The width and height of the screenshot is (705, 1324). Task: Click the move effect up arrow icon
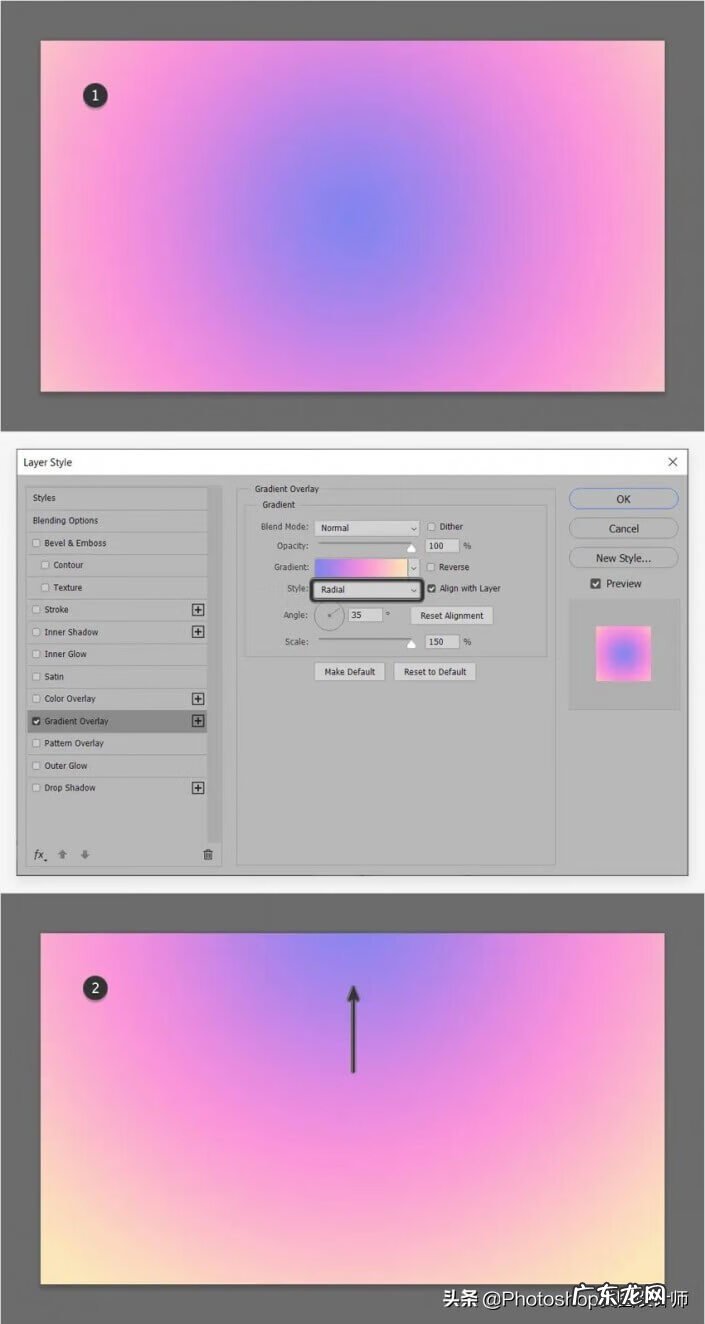[63, 855]
